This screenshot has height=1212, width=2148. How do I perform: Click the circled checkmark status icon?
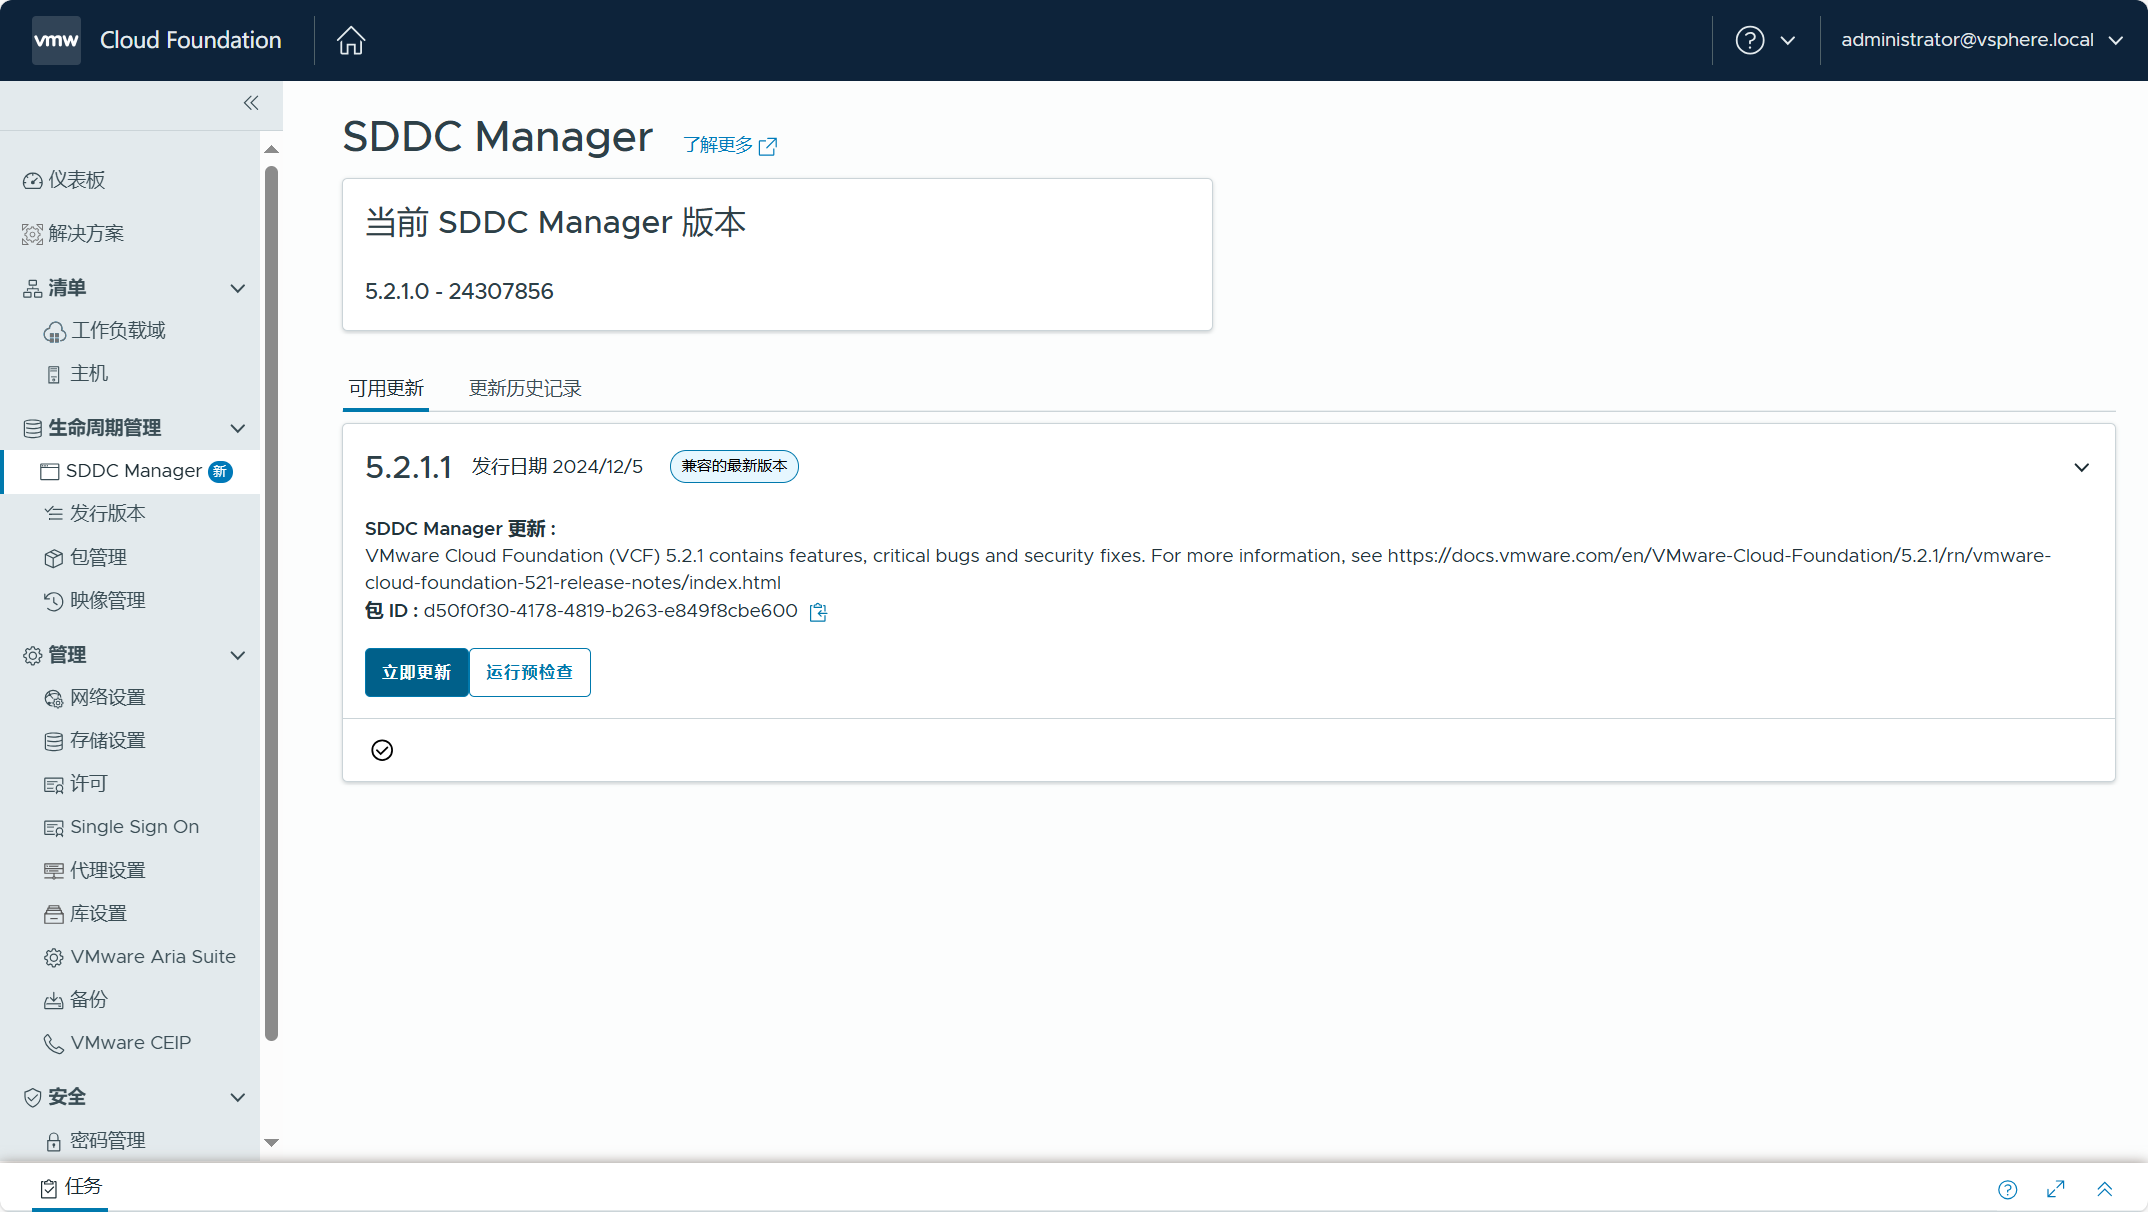pos(382,750)
